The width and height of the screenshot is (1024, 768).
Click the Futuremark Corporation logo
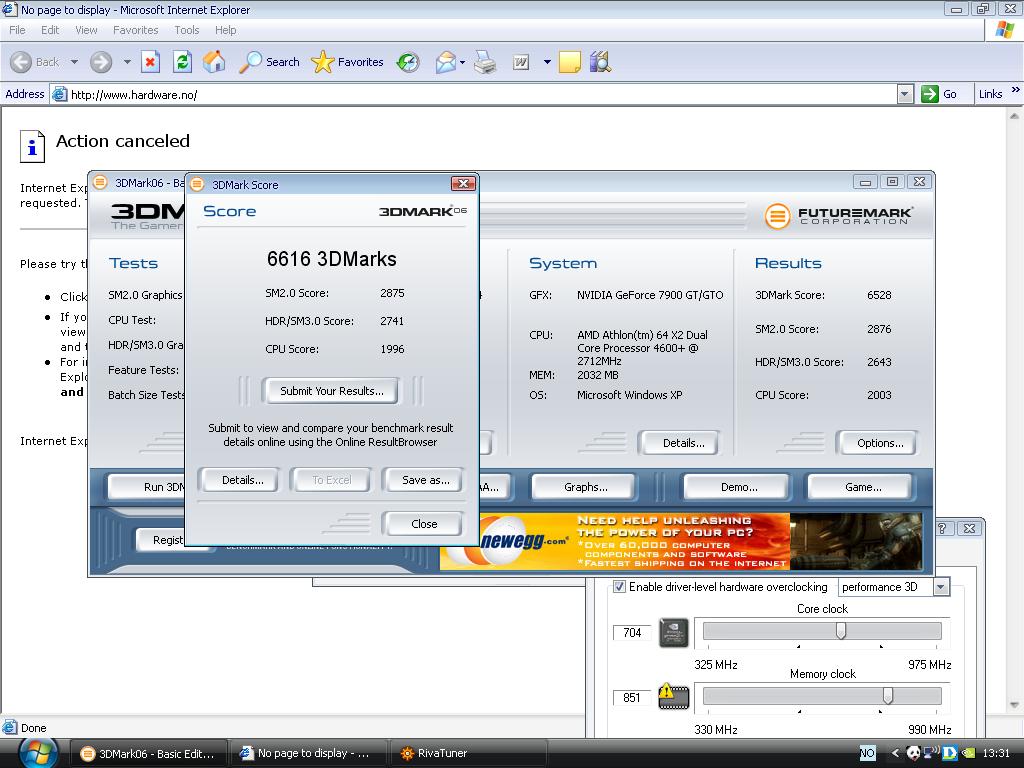838,216
